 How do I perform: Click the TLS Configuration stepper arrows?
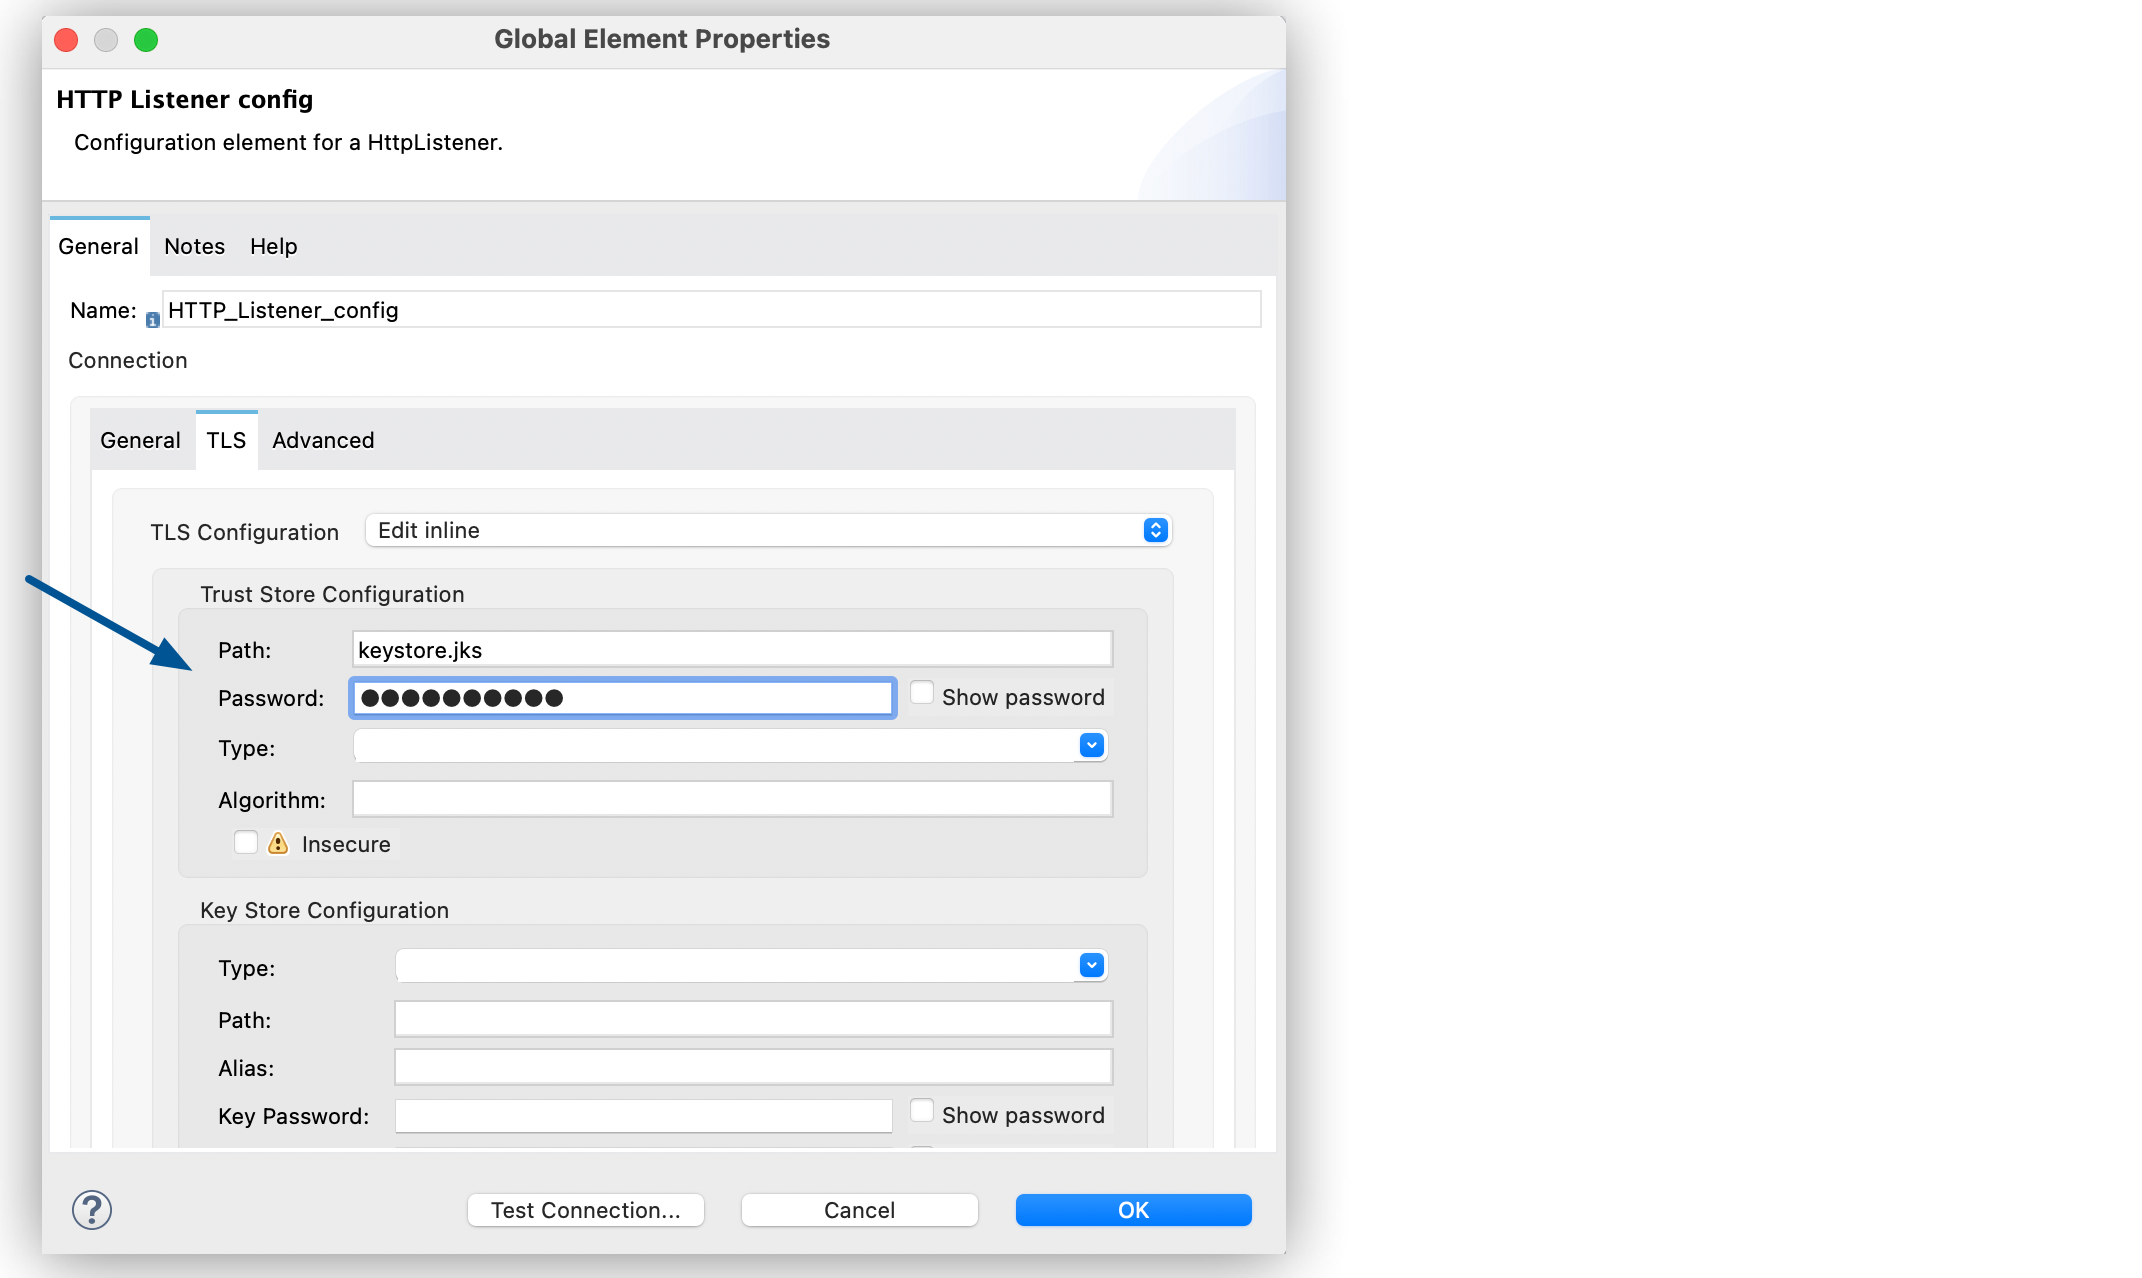(x=1156, y=530)
